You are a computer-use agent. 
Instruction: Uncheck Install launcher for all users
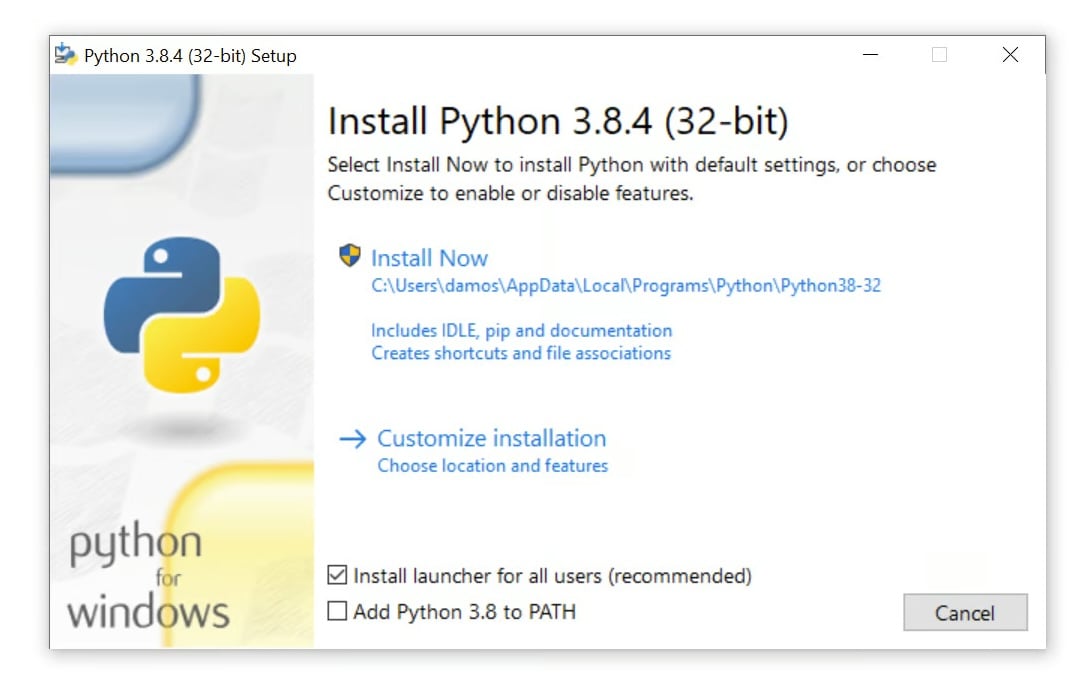pos(338,576)
